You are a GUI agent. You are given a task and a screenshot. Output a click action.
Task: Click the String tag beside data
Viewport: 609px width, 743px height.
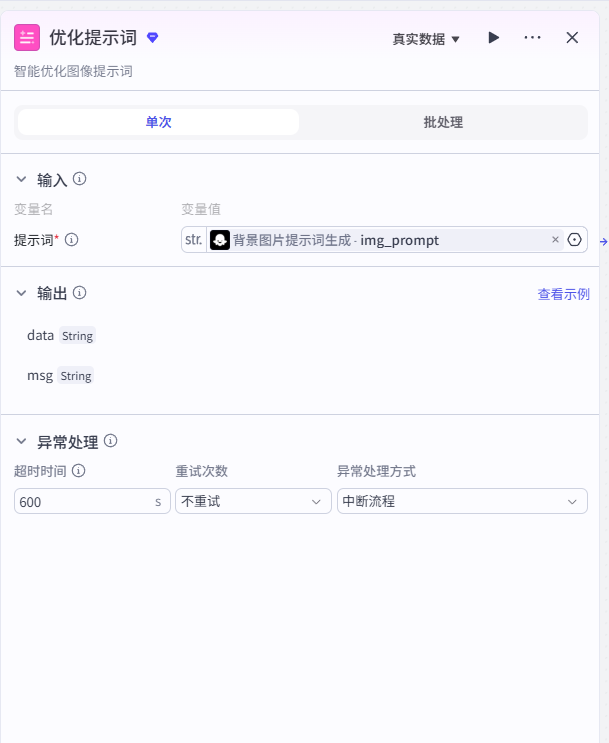pyautogui.click(x=77, y=335)
